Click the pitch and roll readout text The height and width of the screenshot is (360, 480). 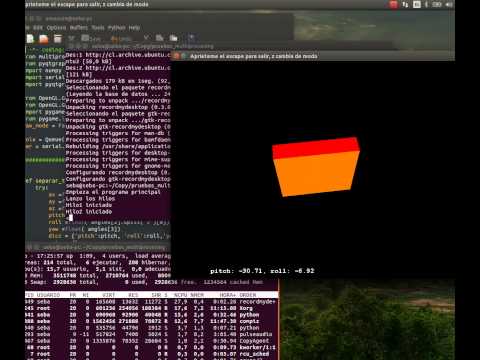tap(262, 271)
